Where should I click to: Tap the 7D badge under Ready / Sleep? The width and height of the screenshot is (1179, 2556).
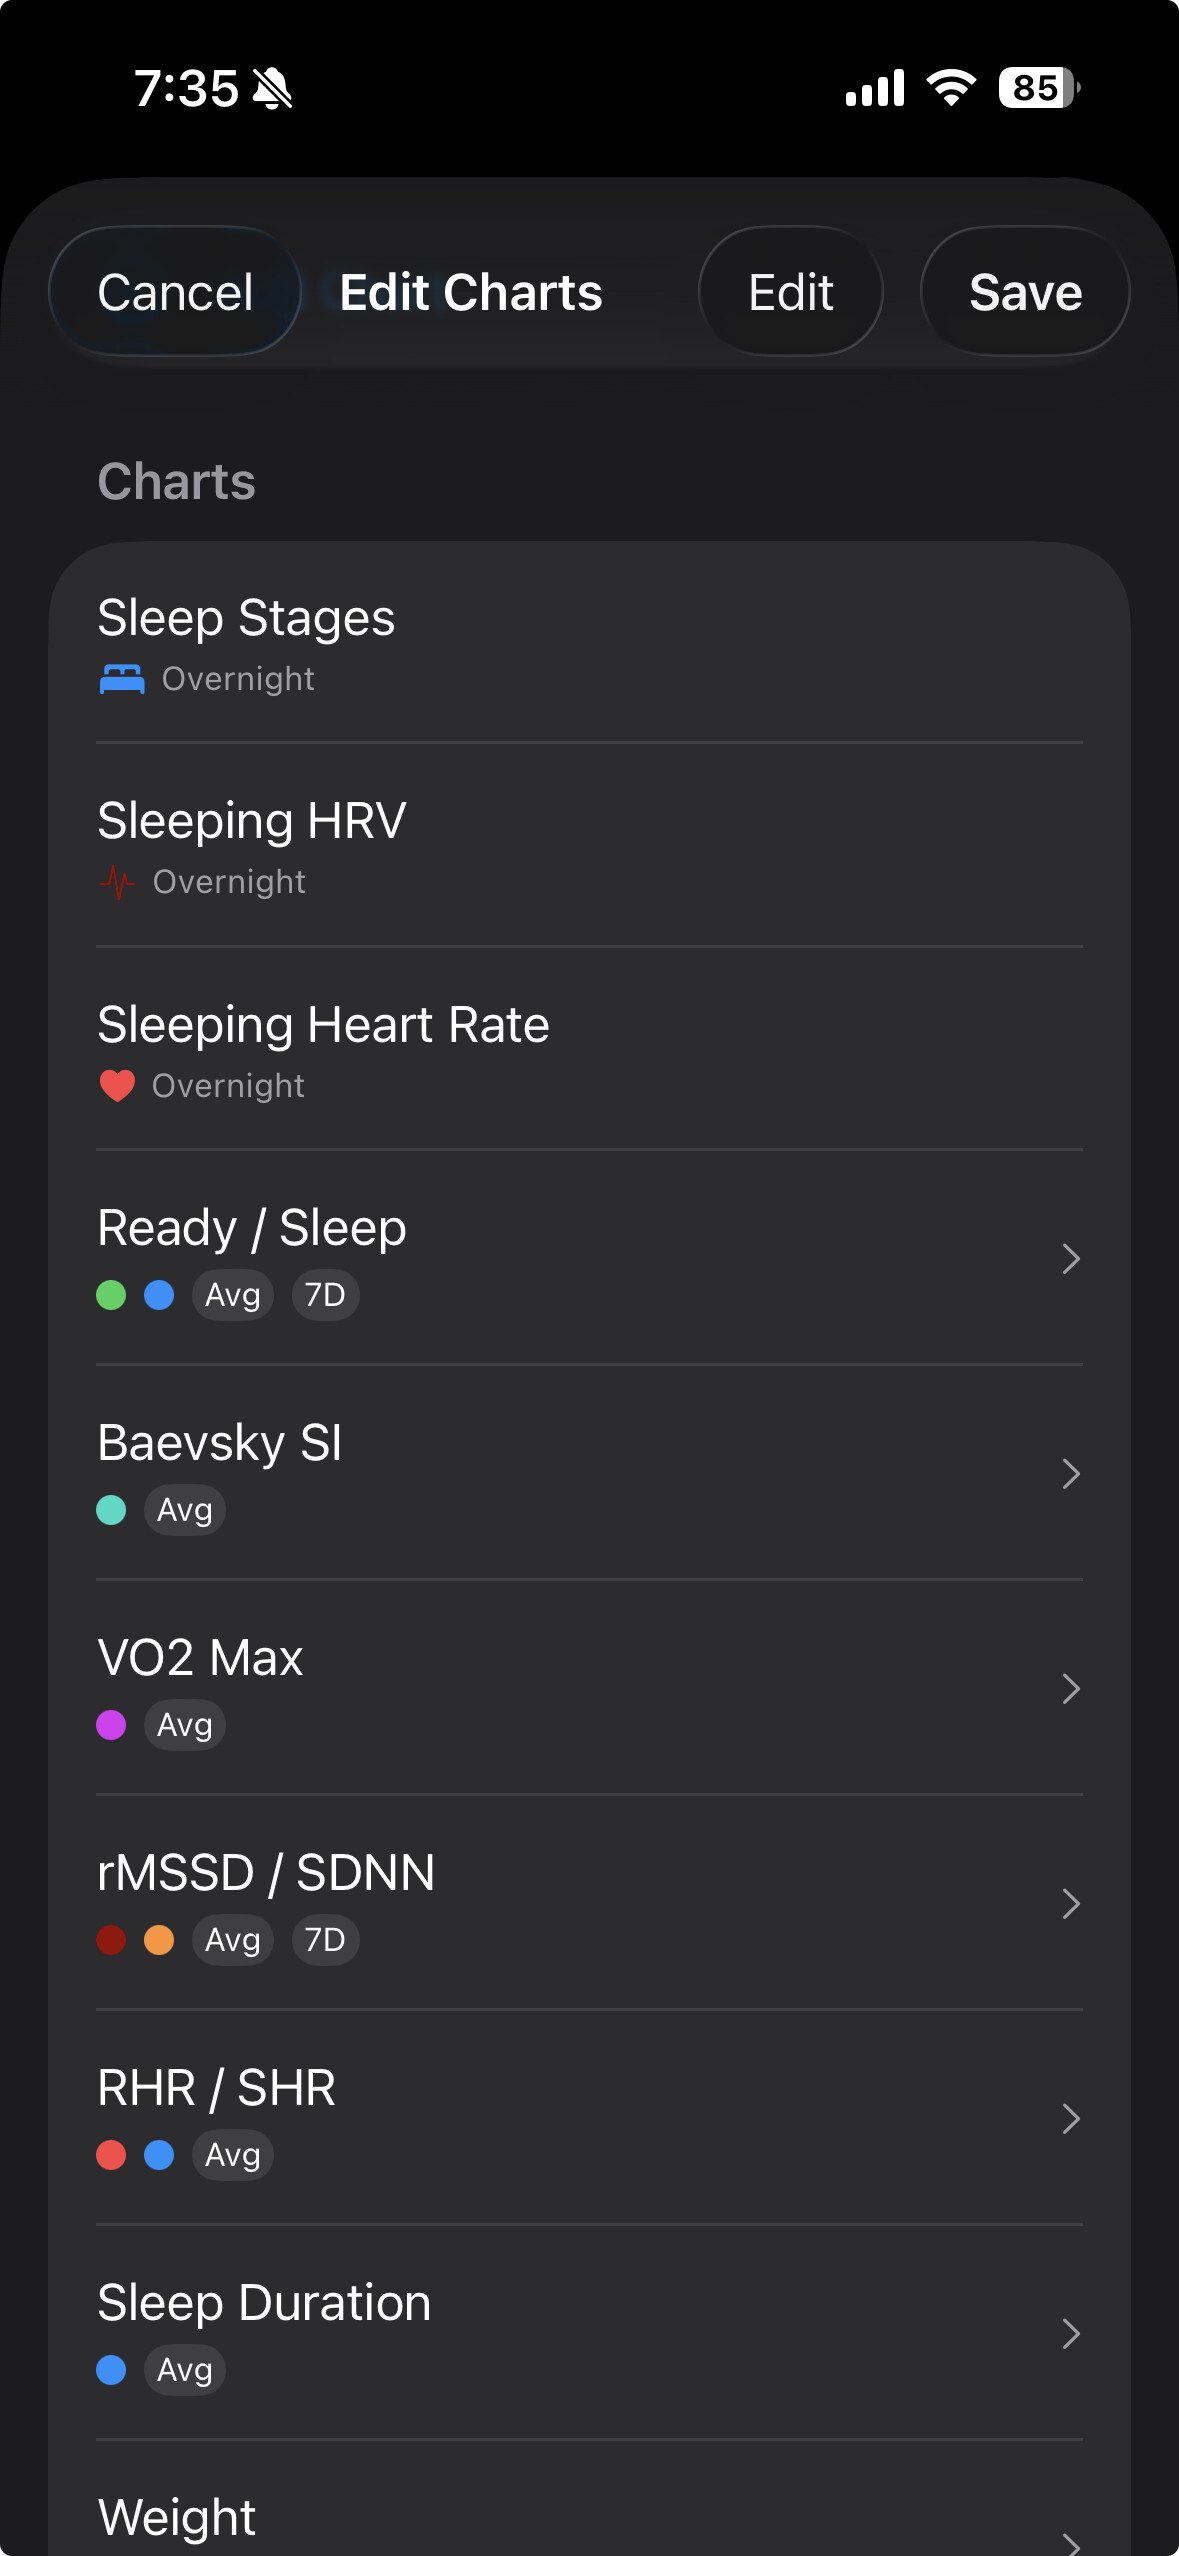[x=325, y=1295]
